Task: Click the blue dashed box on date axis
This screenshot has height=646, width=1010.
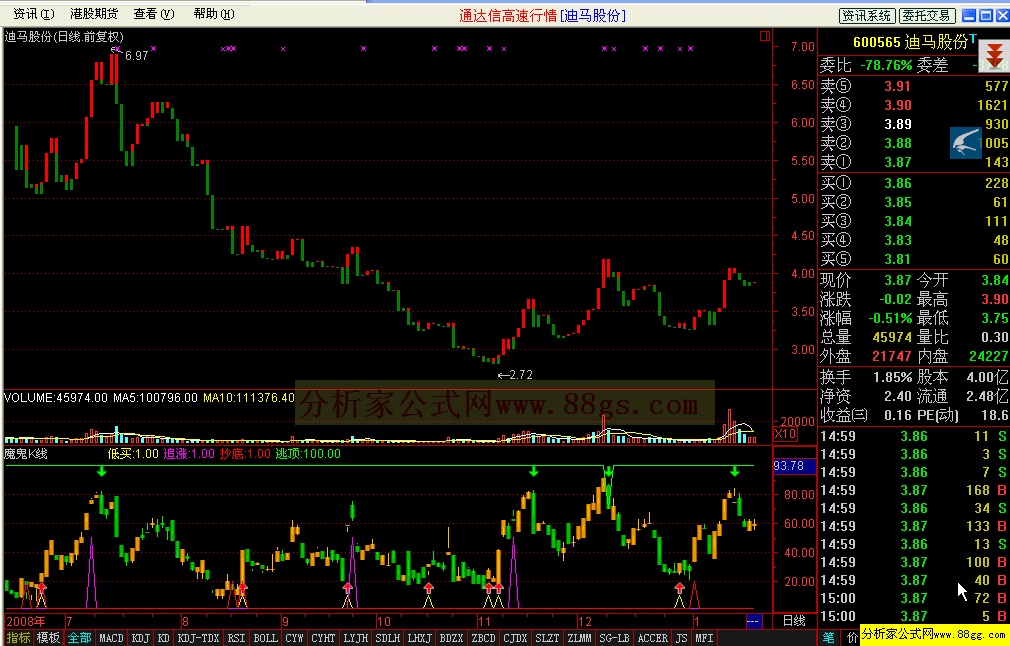Action: 754,622
